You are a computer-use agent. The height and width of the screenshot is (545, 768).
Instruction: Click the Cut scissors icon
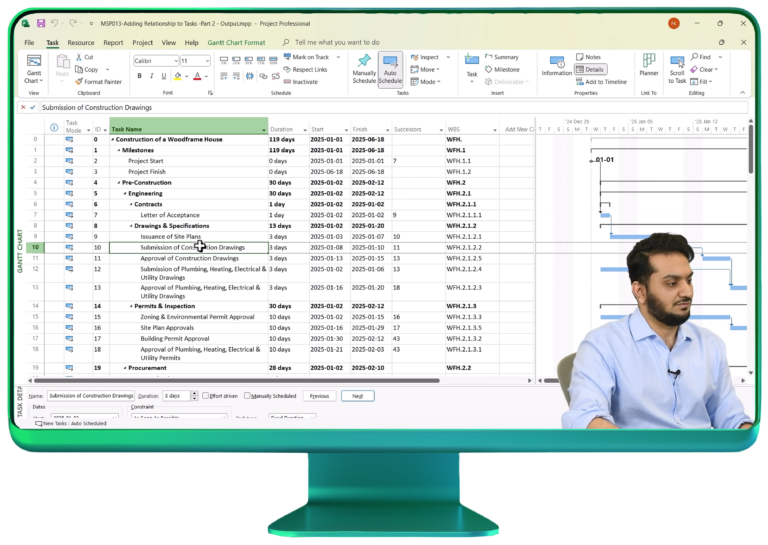pos(78,57)
